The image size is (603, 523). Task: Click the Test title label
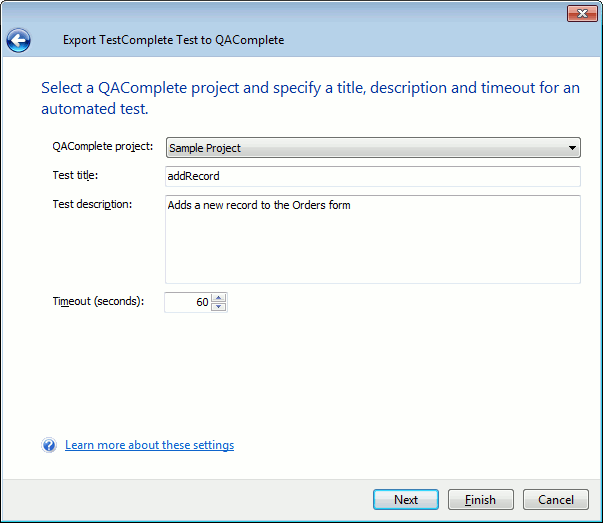[81, 176]
